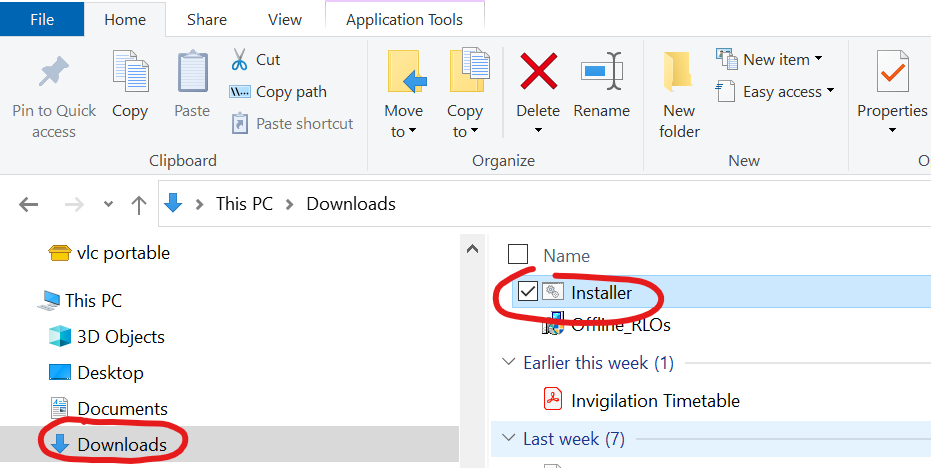Select Desktop in the navigation pane
Image resolution: width=931 pixels, height=468 pixels.
pyautogui.click(x=110, y=373)
